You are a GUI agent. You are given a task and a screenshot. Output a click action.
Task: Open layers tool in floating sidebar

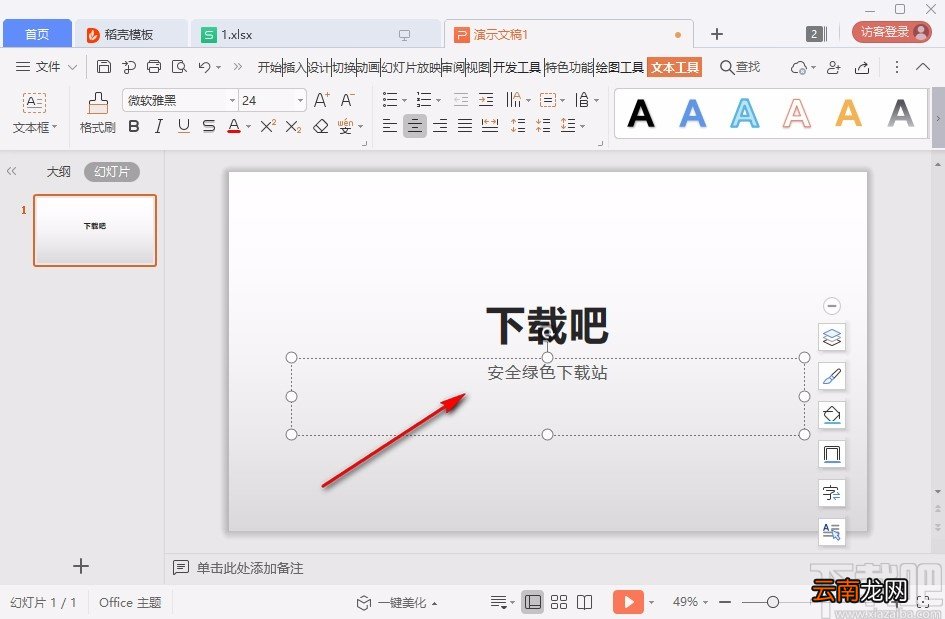(x=832, y=337)
